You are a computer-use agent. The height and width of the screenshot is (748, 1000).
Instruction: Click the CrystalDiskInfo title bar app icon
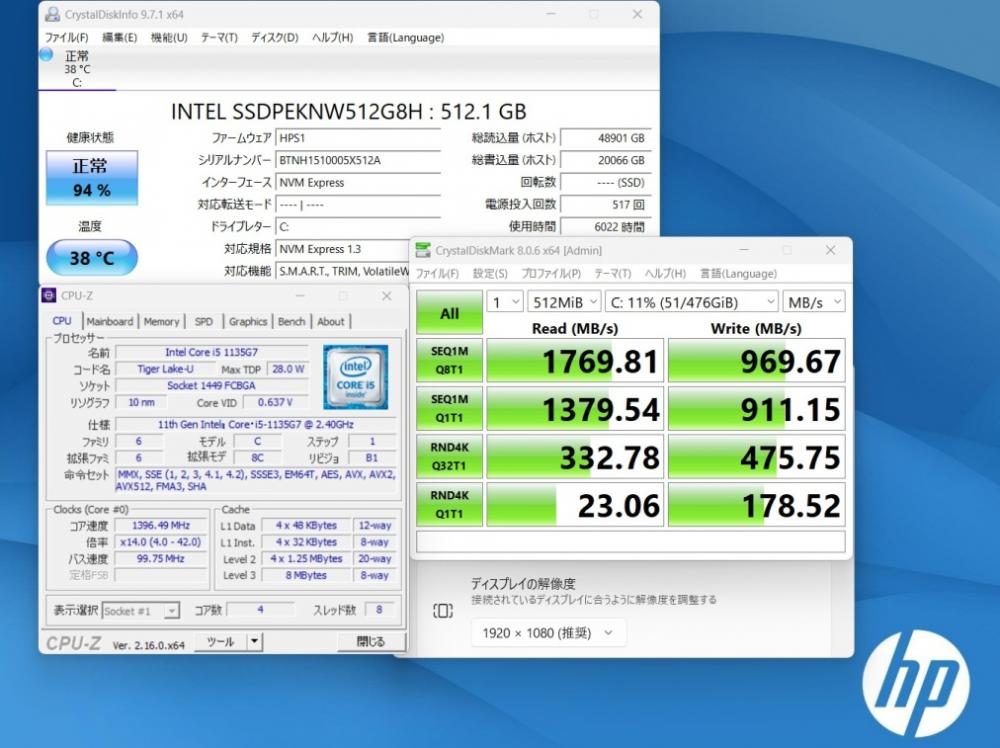pyautogui.click(x=53, y=14)
